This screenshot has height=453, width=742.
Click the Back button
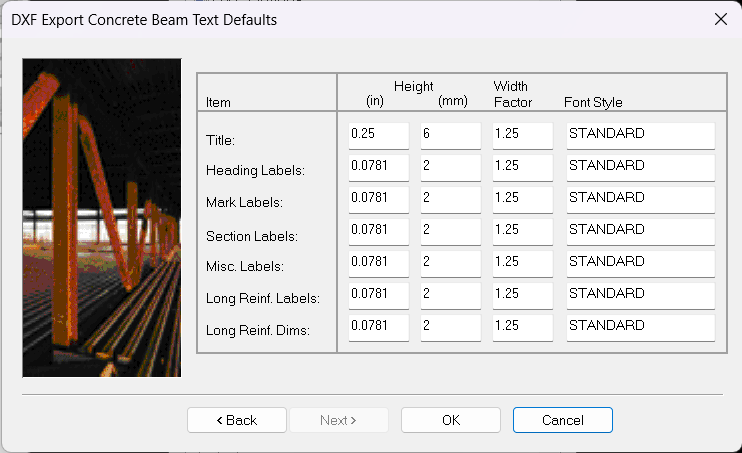coord(237,420)
